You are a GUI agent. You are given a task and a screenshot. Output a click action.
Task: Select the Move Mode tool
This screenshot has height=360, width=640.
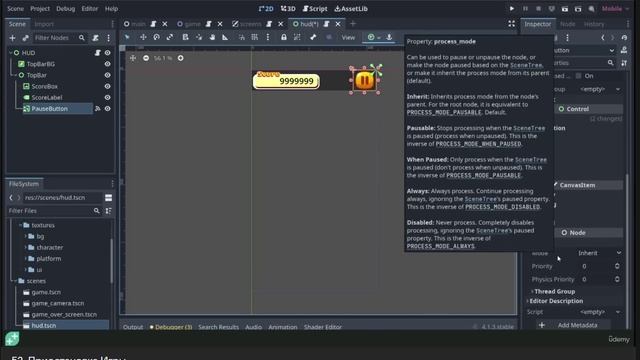143,37
